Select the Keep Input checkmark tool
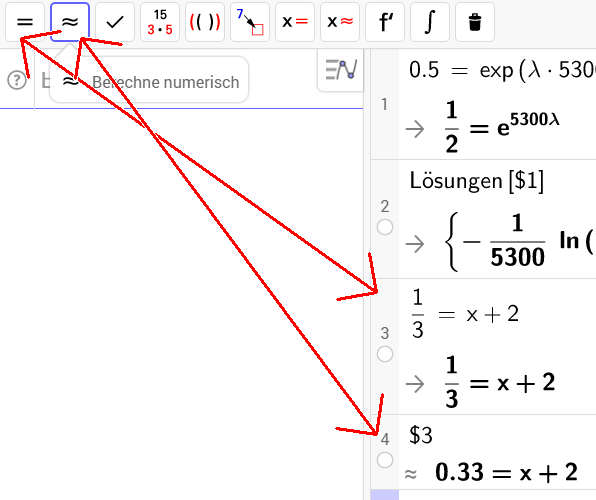 pyautogui.click(x=115, y=22)
